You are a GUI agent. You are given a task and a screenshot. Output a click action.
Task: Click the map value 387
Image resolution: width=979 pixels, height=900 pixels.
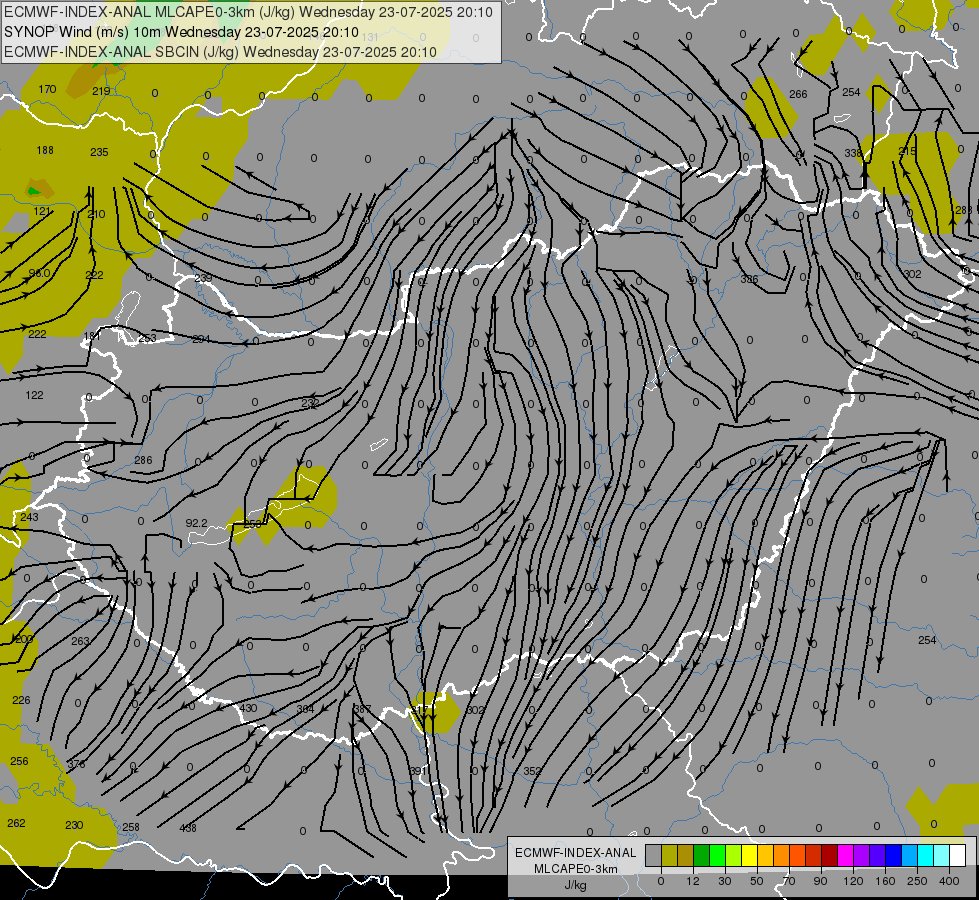[x=362, y=710]
